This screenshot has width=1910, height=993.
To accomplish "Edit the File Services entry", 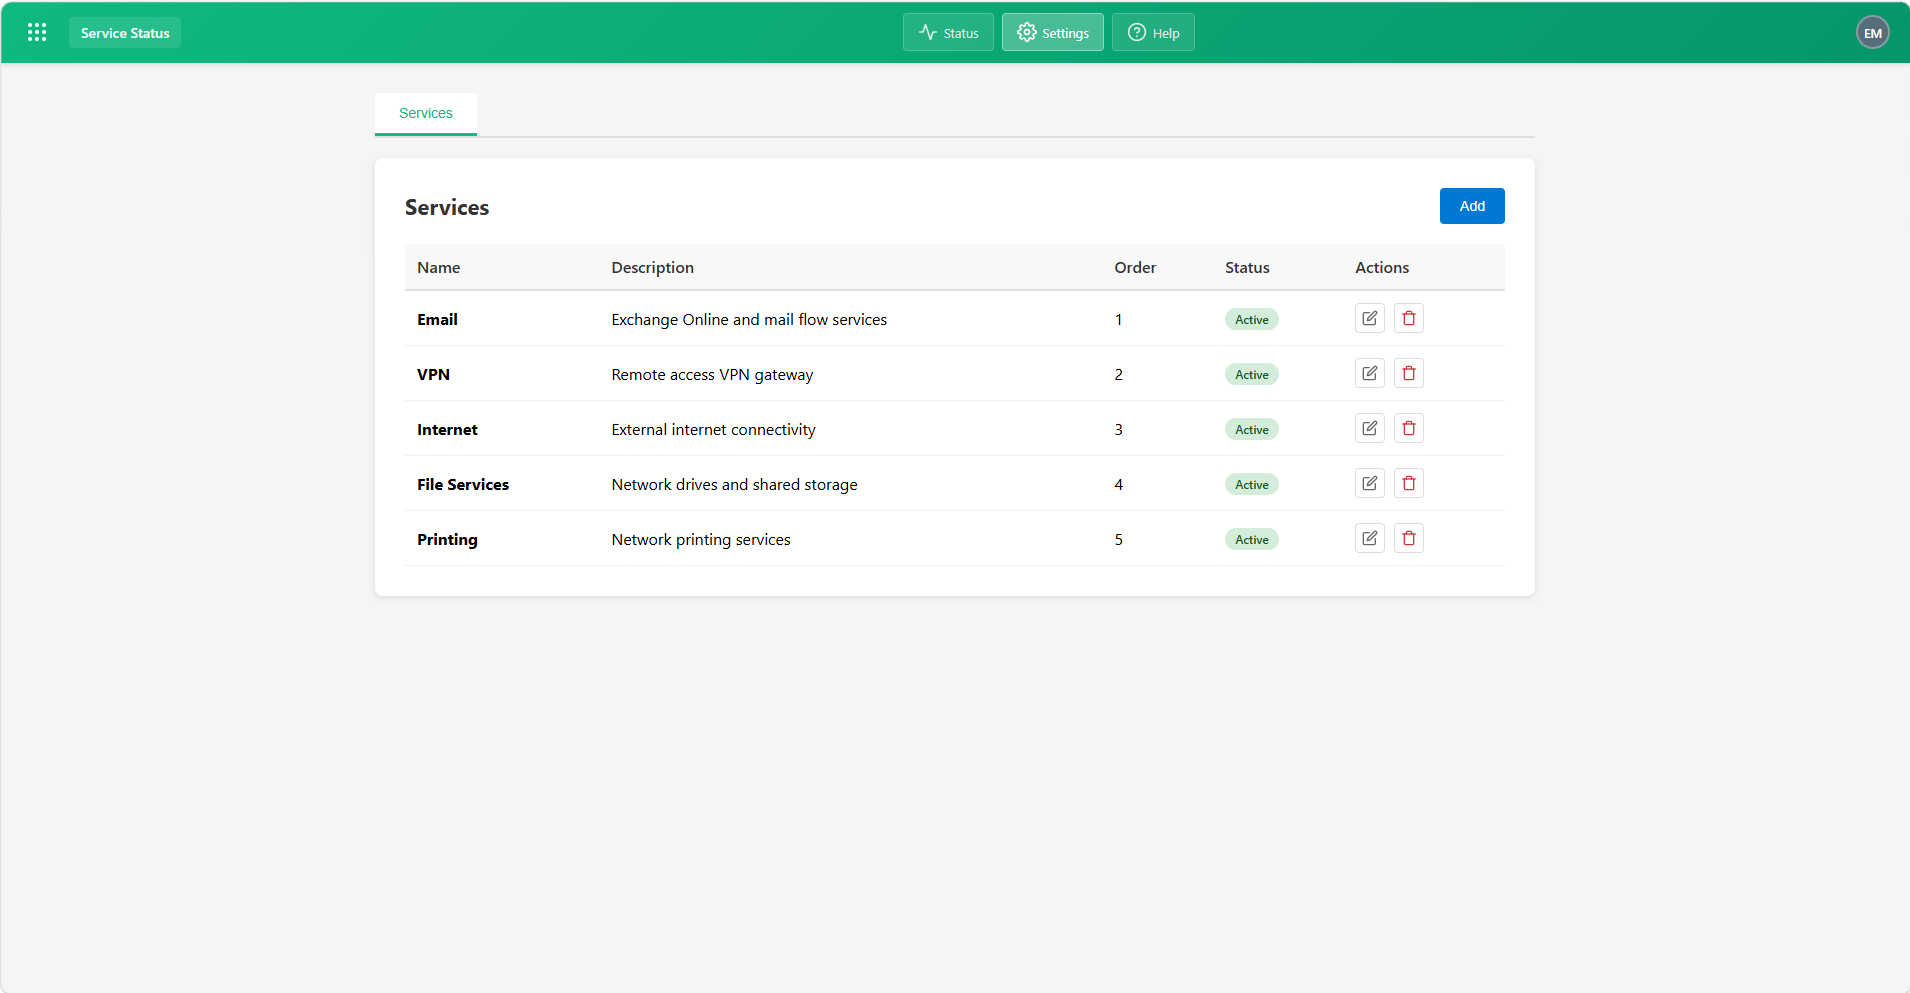I will click(x=1370, y=483).
